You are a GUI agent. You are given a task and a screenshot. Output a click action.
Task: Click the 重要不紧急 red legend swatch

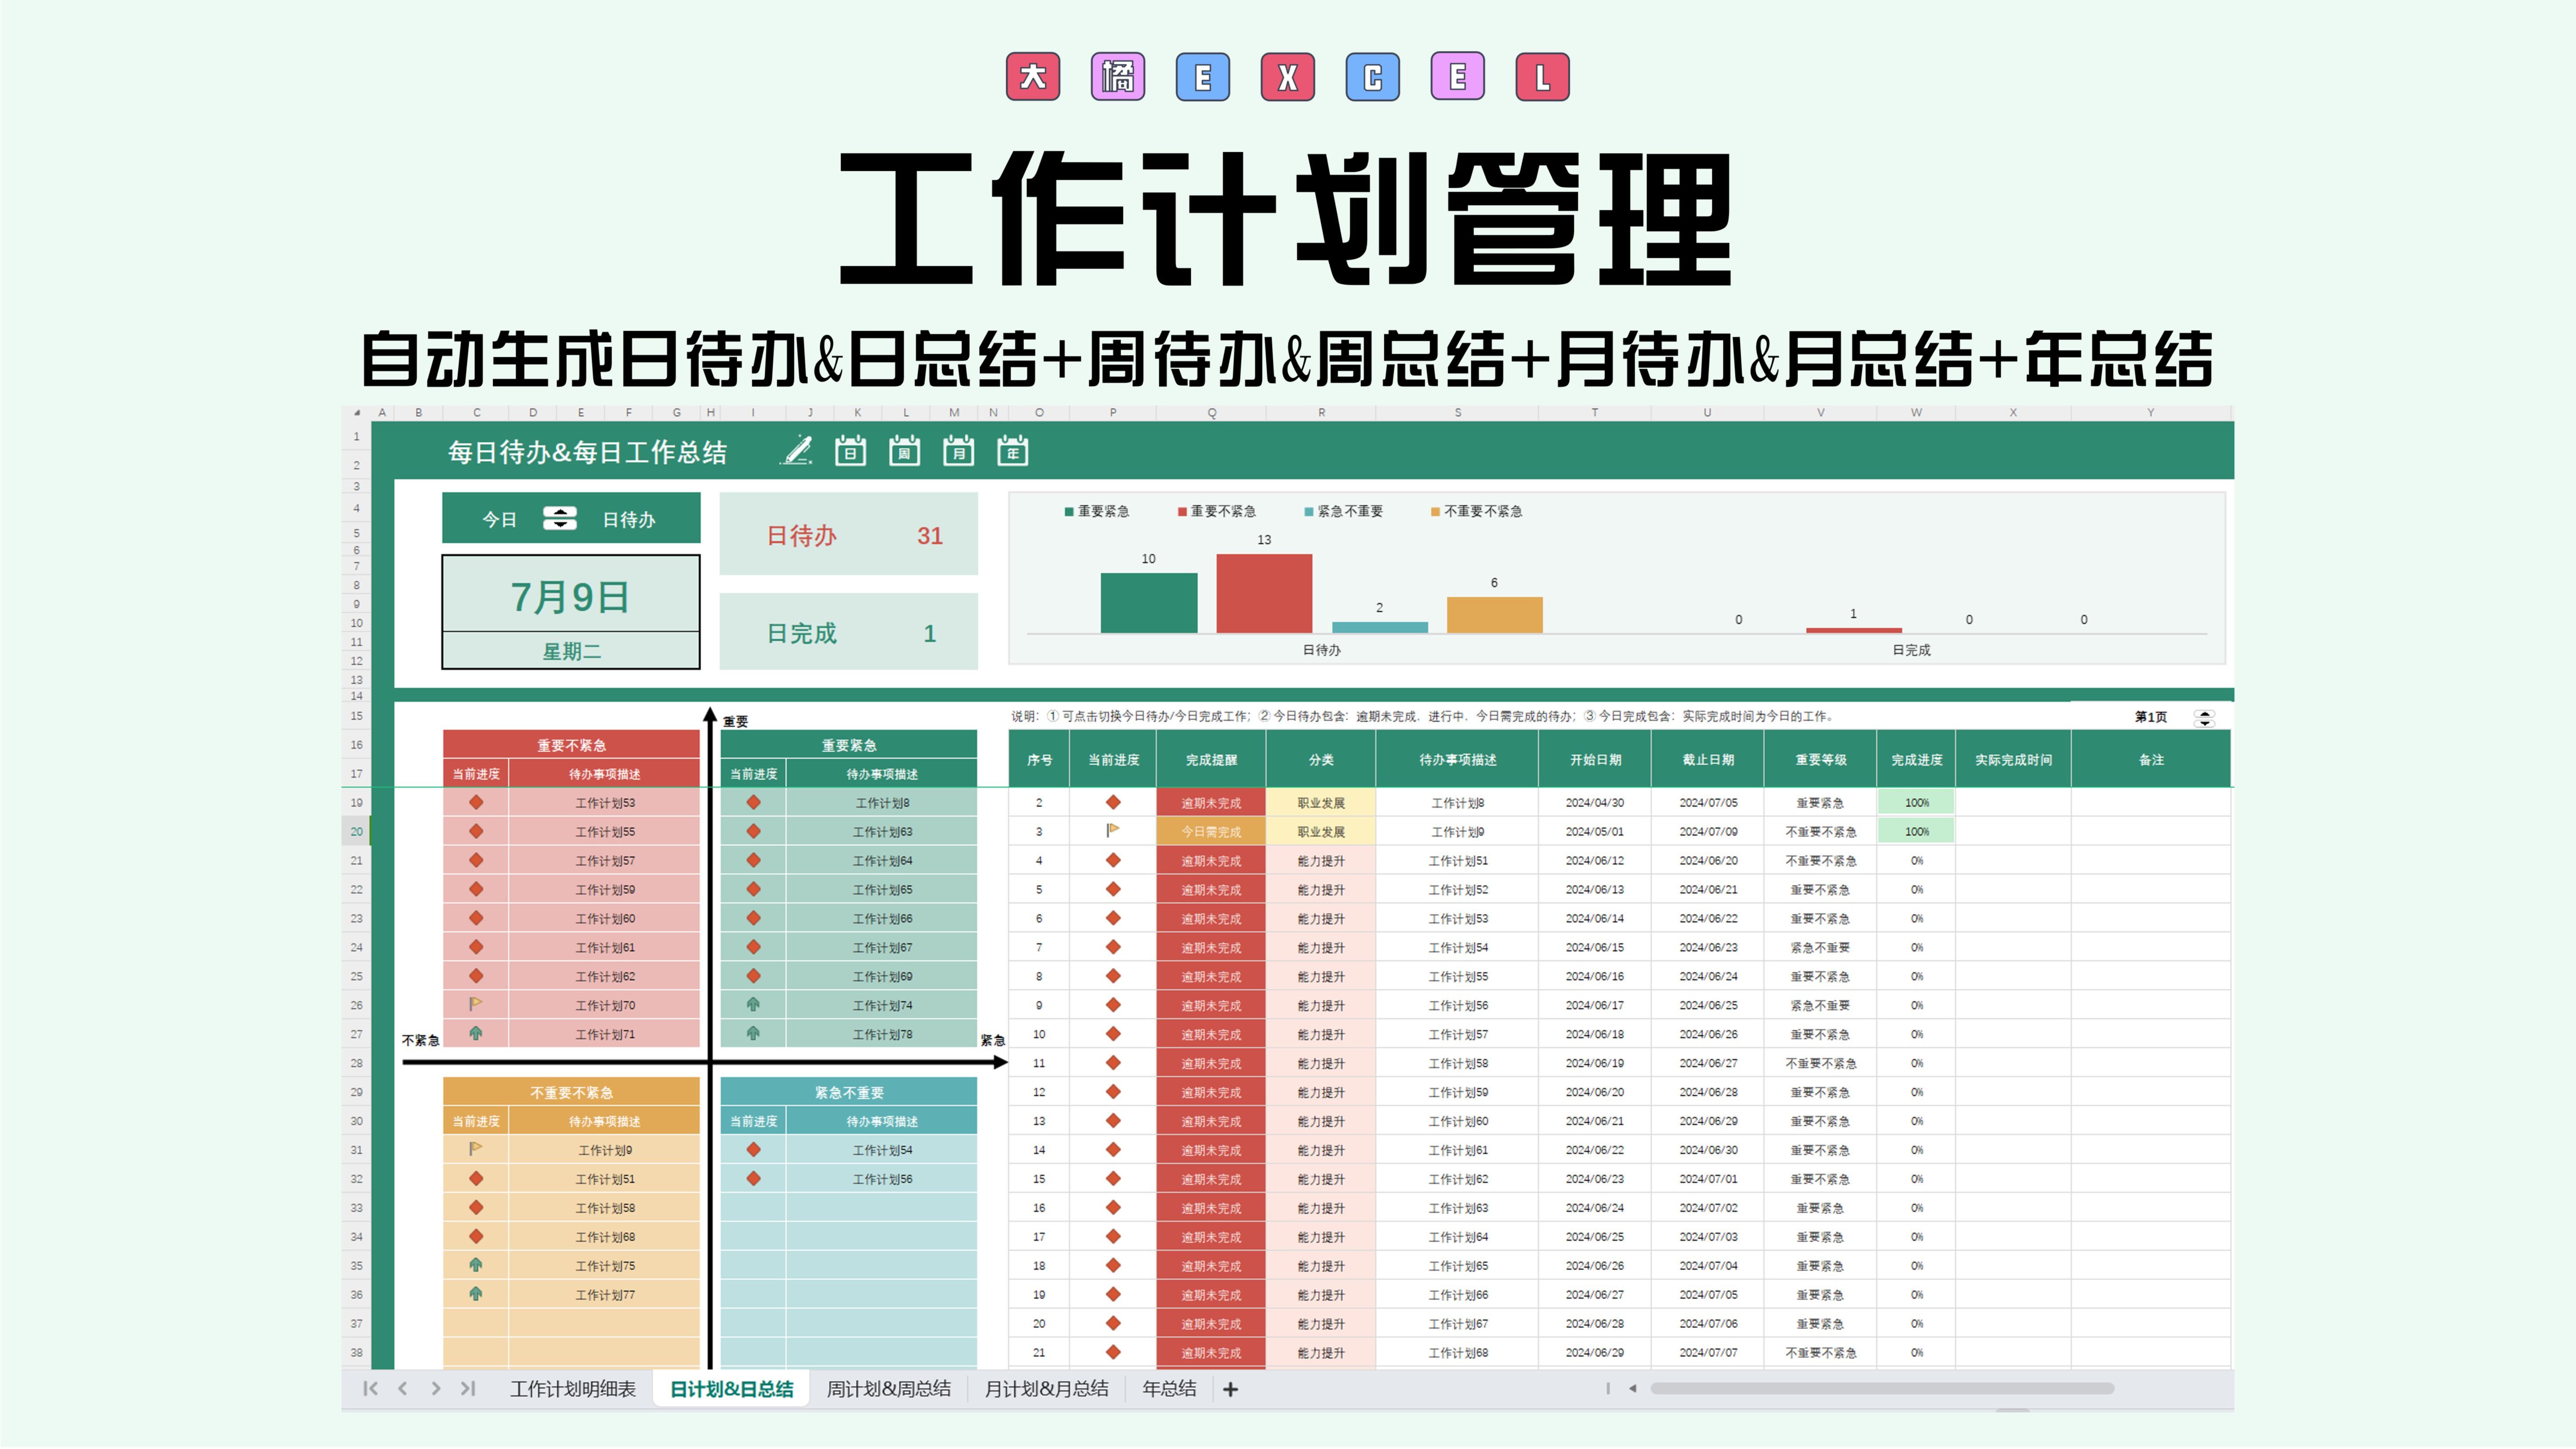point(1182,512)
